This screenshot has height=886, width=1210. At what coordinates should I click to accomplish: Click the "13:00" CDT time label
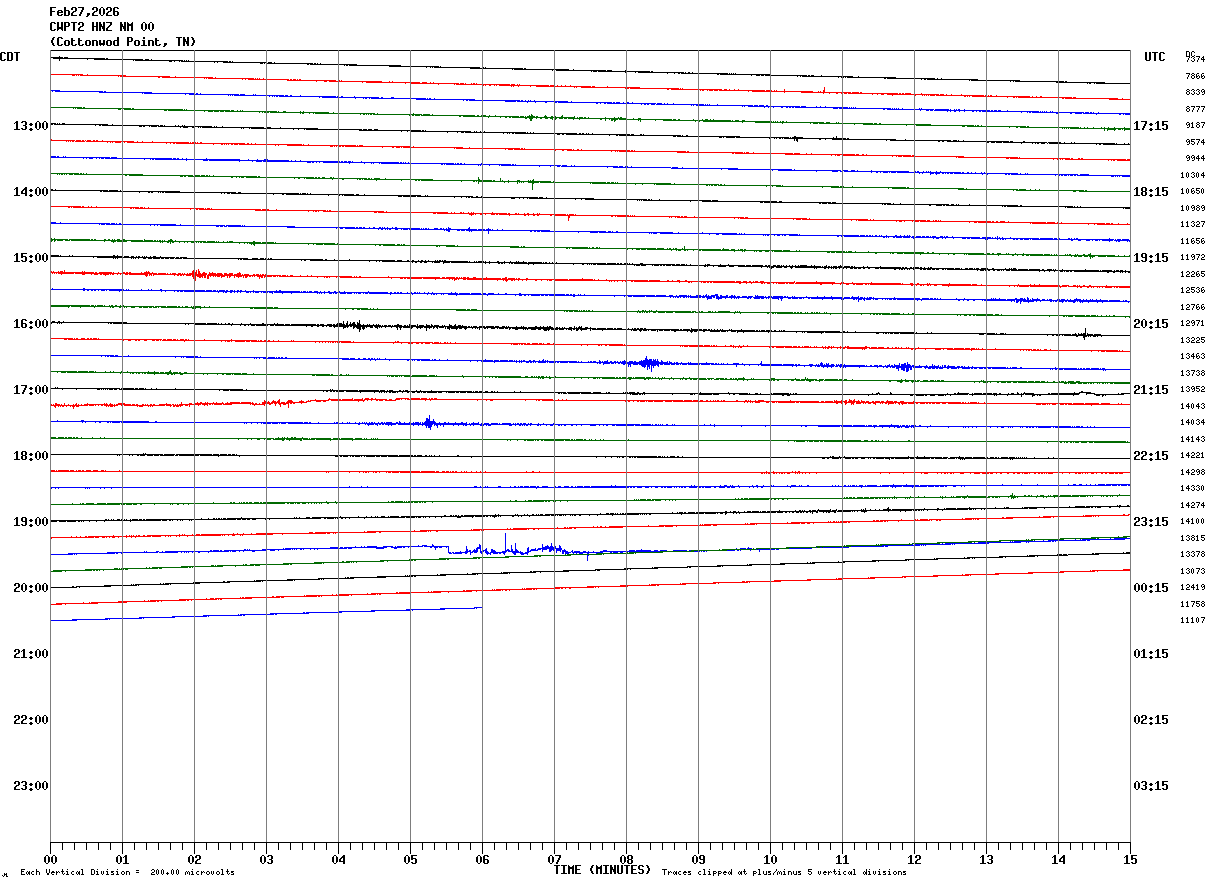[x=30, y=125]
